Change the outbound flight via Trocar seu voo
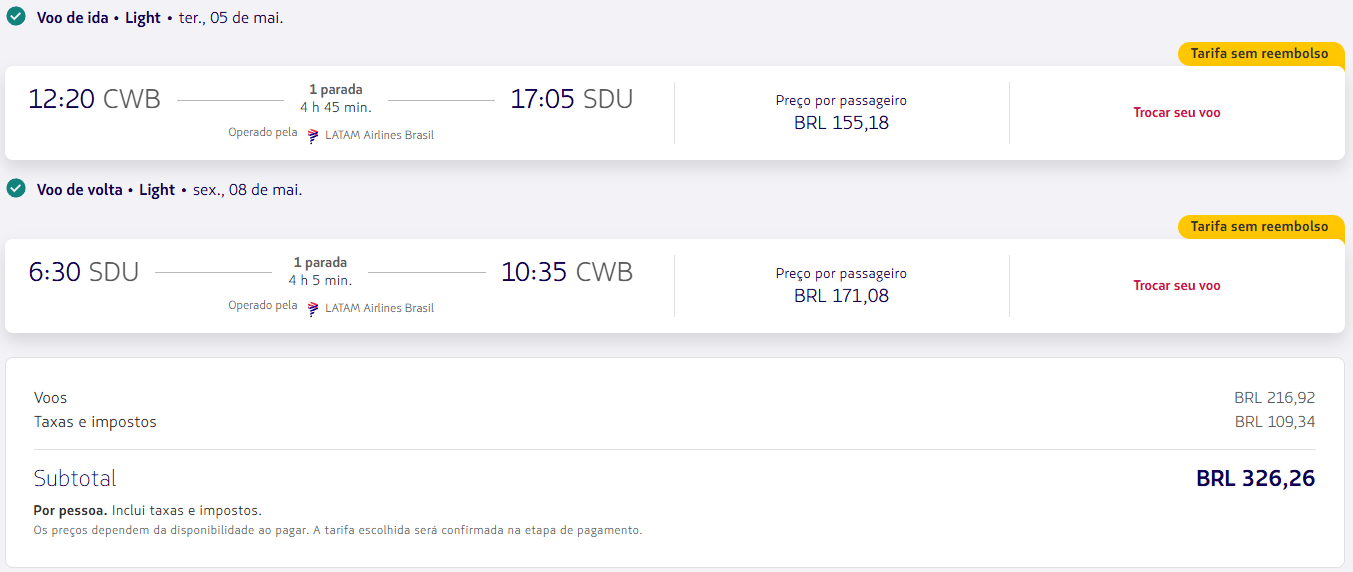Screen dimensions: 1353x572 (1176, 113)
